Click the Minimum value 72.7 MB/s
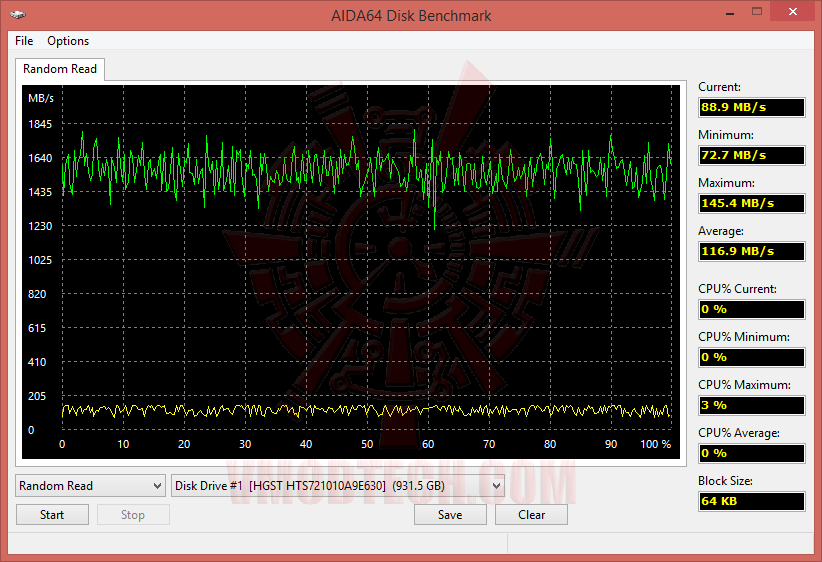 (x=751, y=155)
